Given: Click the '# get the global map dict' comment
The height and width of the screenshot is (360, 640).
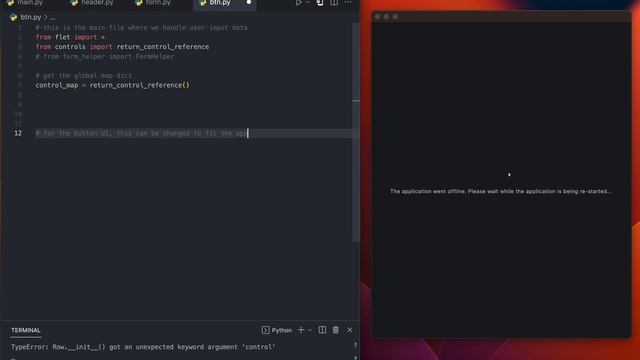Looking at the screenshot, I should pos(84,76).
